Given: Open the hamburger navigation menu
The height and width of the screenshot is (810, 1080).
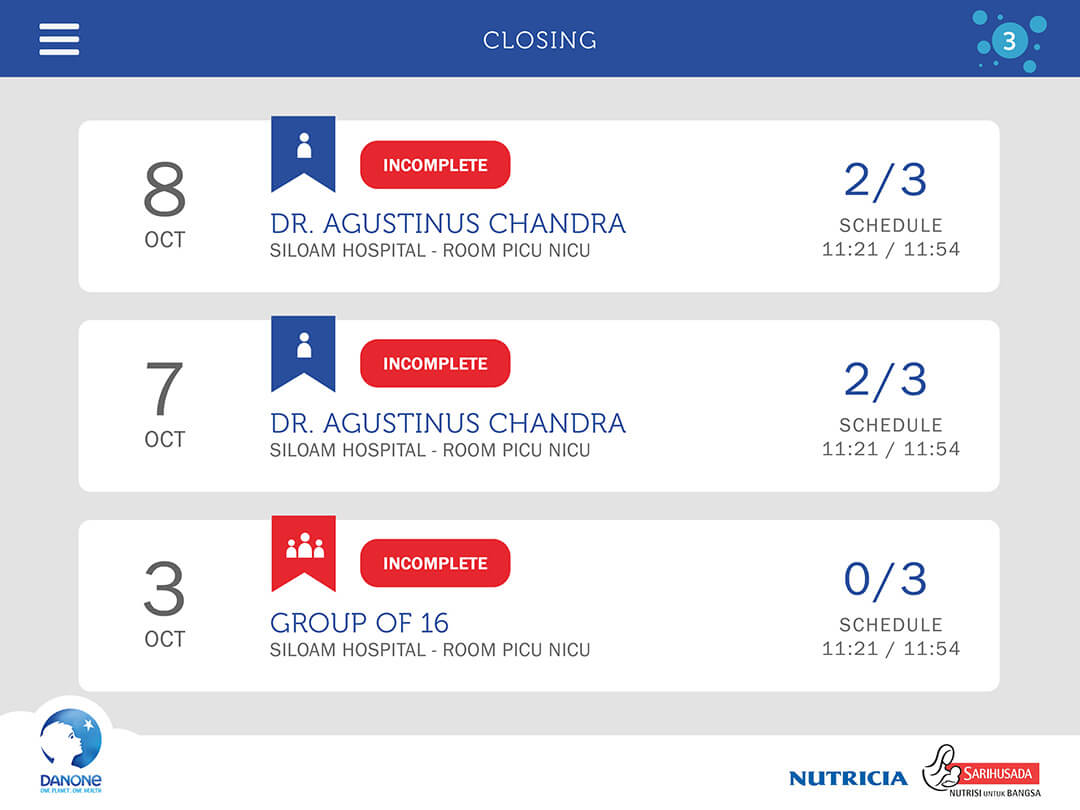Looking at the screenshot, I should [59, 38].
